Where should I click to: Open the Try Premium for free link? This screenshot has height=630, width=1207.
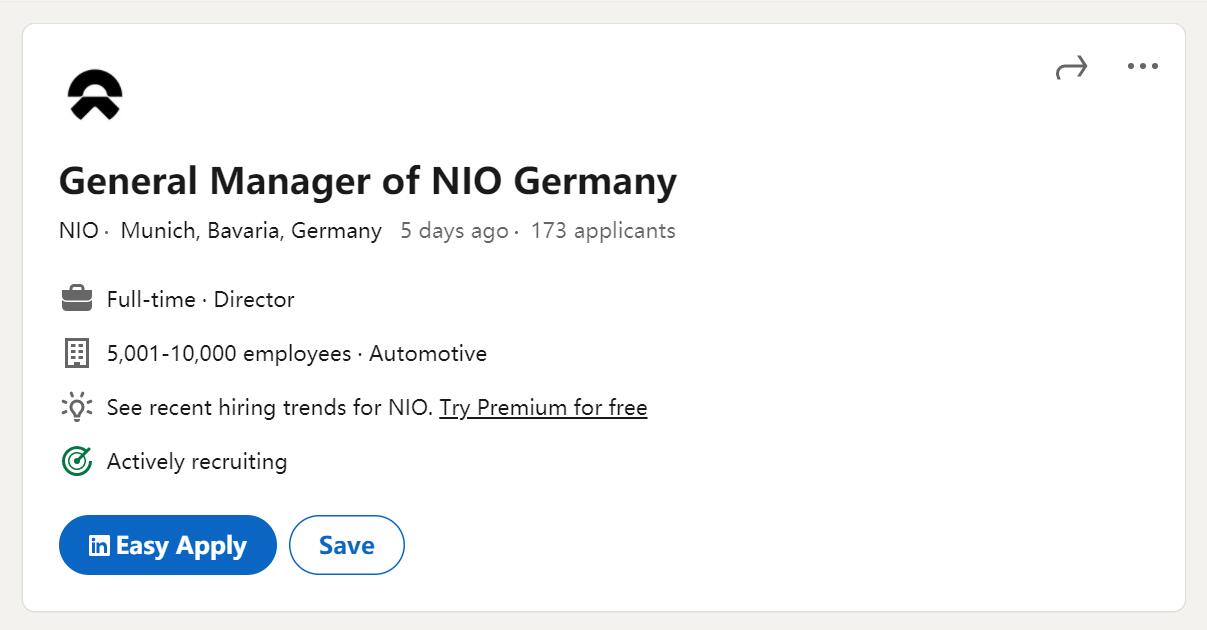[543, 407]
